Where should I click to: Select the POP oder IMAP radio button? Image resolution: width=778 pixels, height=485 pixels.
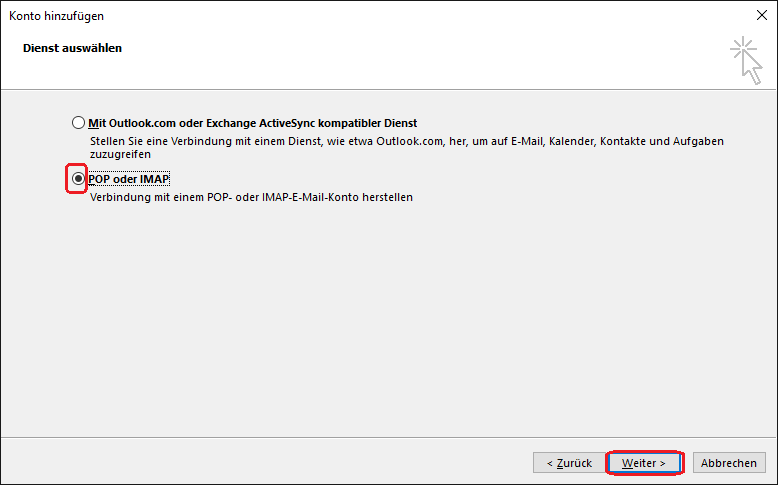pyautogui.click(x=78, y=179)
